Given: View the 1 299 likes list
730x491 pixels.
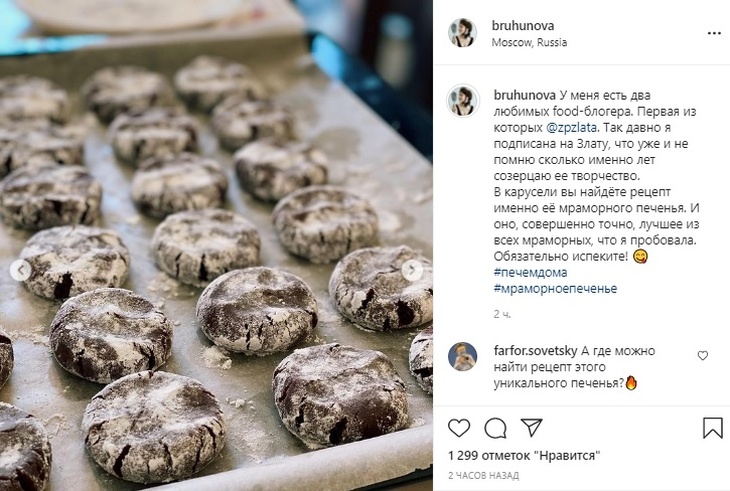Looking at the screenshot, I should (x=524, y=456).
